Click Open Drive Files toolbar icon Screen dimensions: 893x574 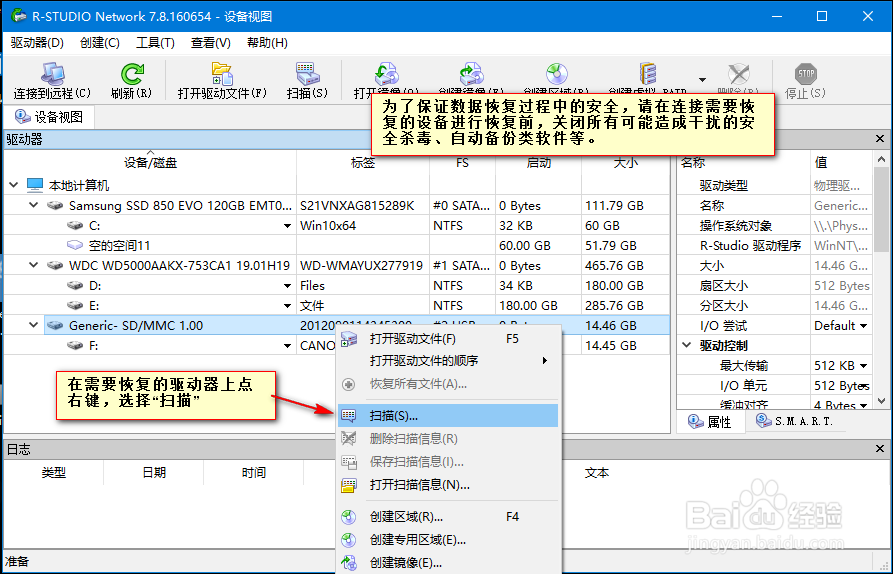tap(222, 74)
